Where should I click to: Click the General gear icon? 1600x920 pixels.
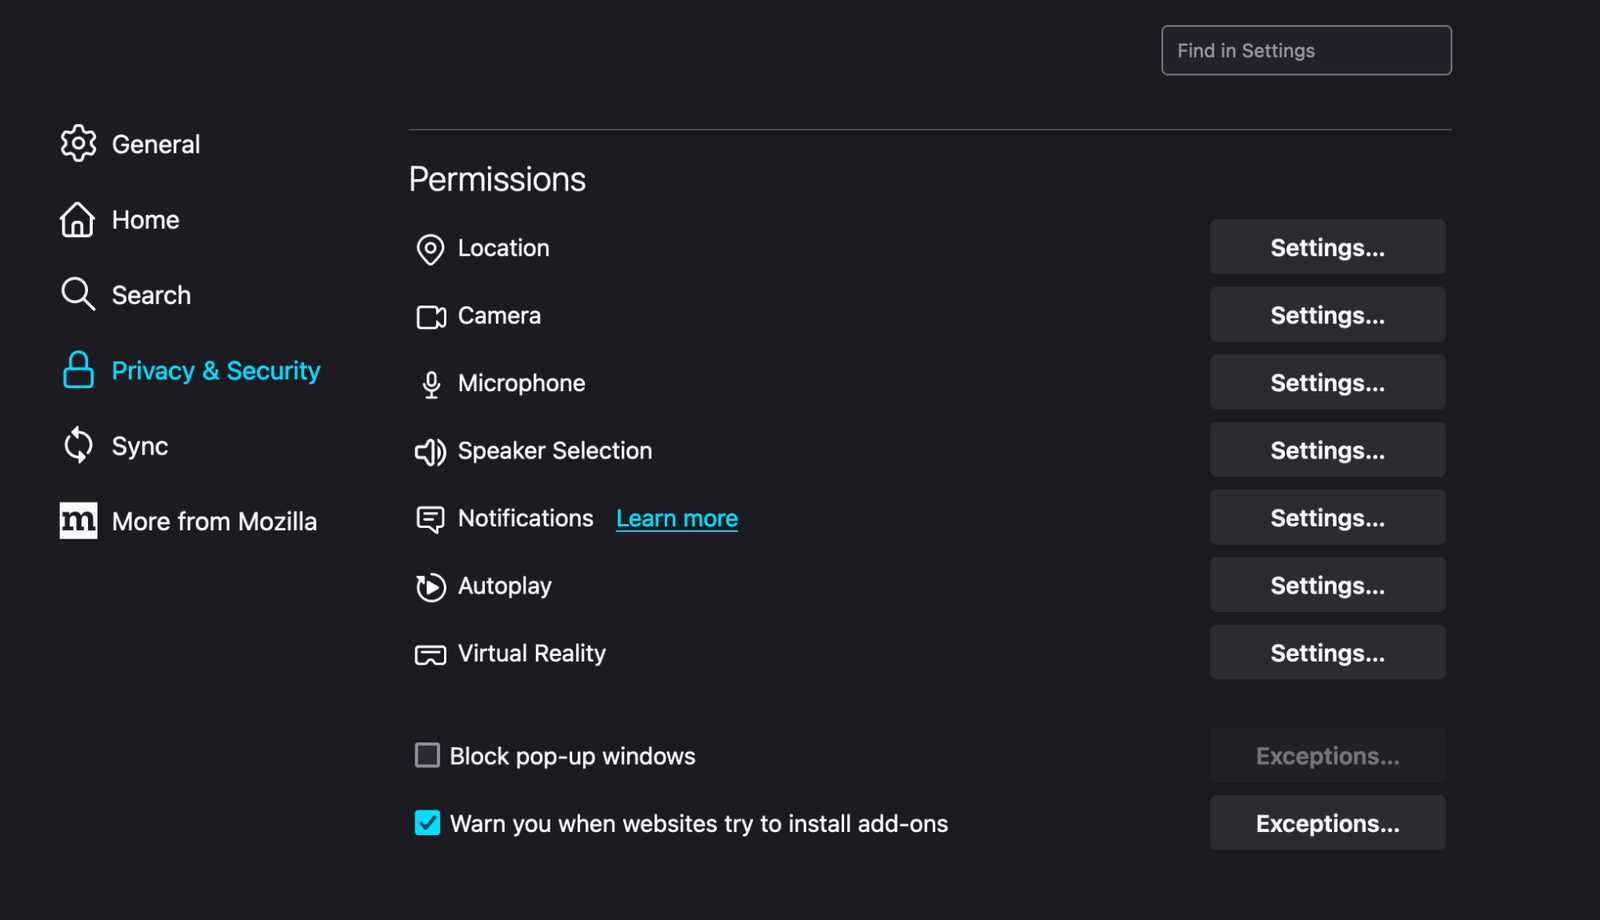(78, 144)
